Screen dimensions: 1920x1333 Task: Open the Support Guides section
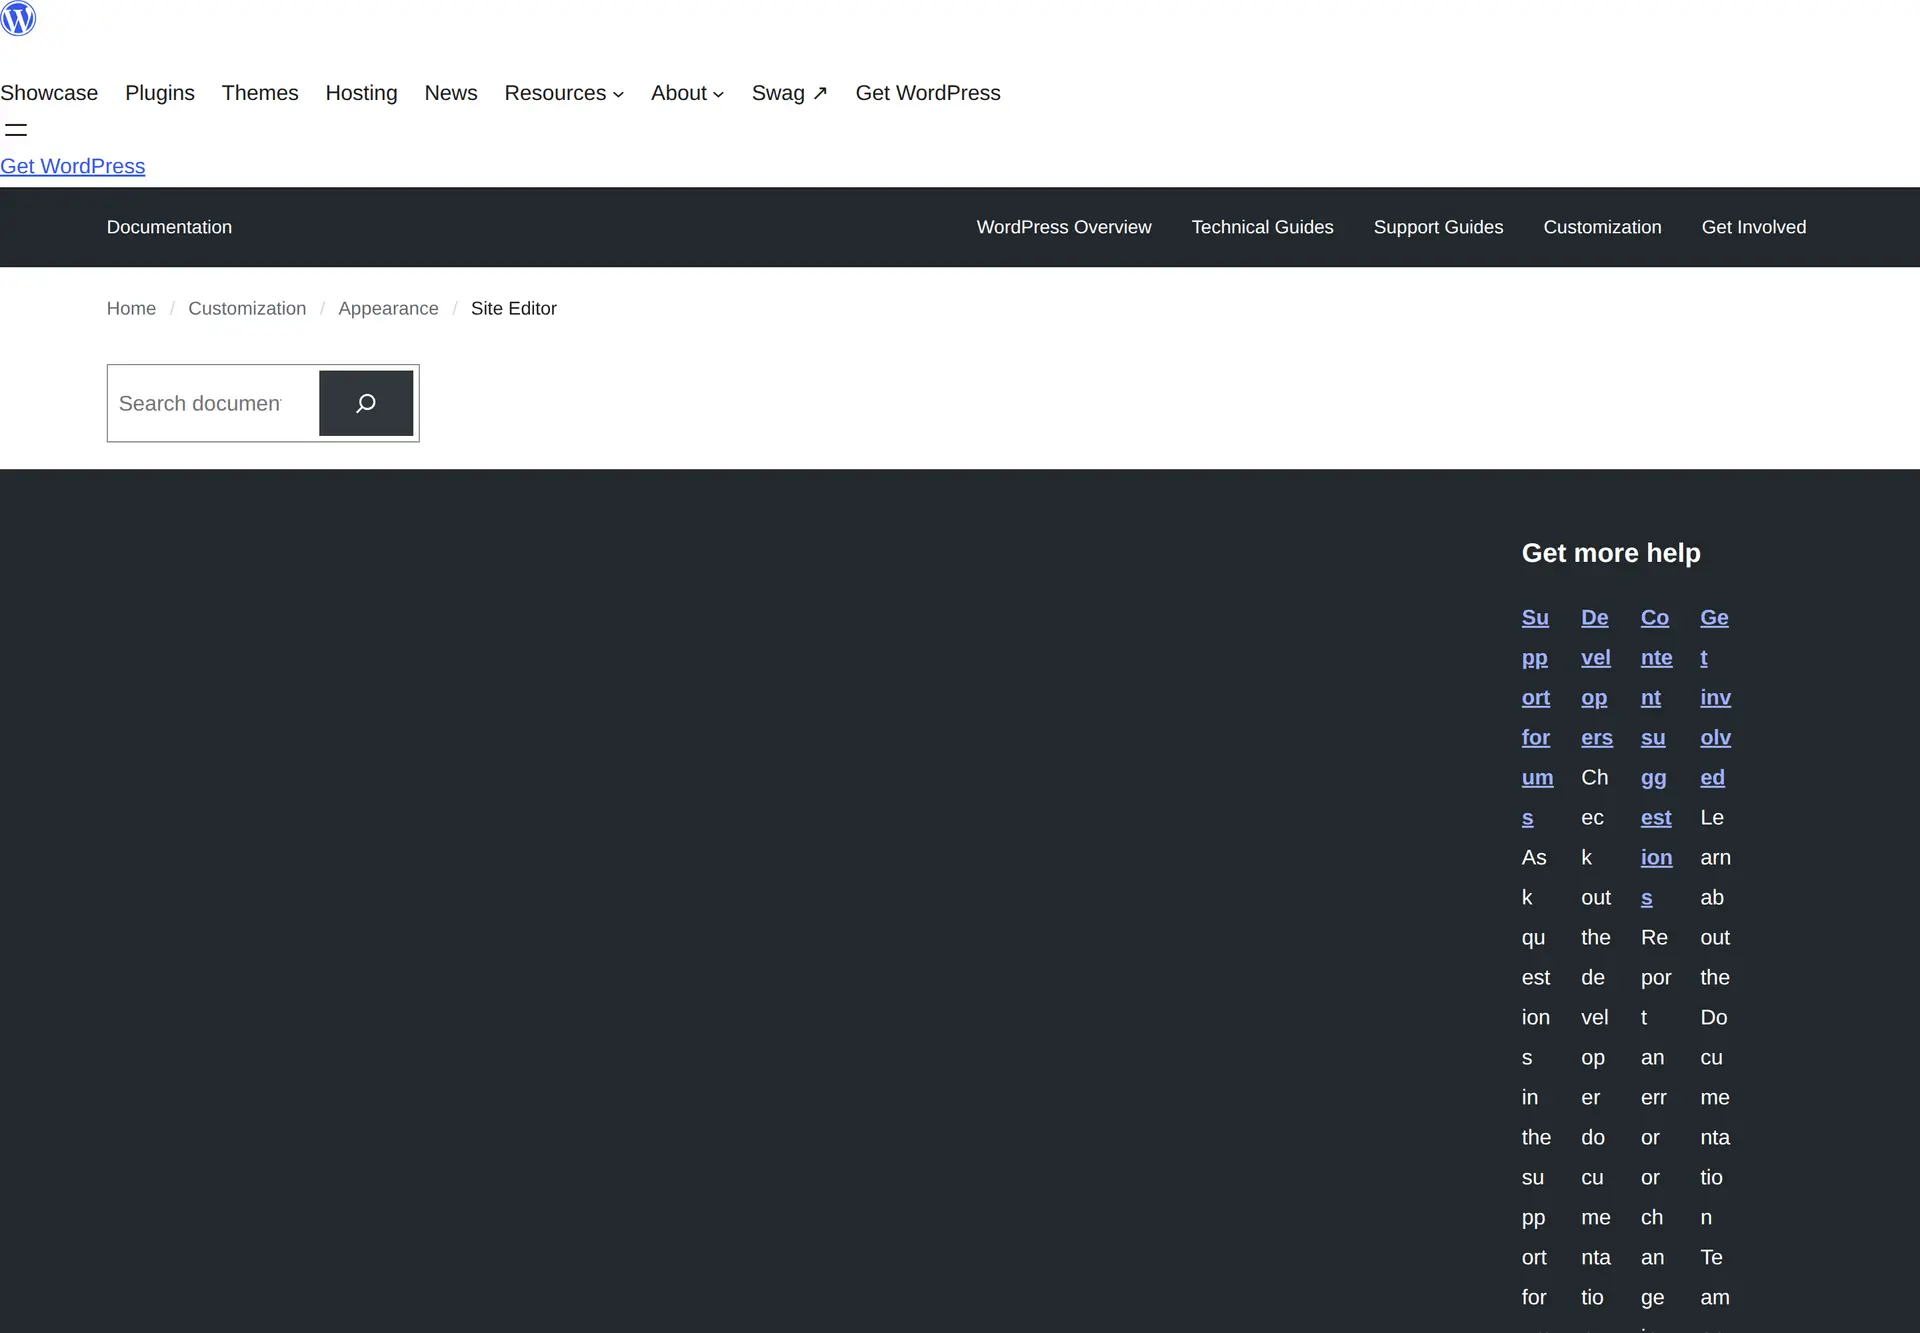tap(1438, 227)
